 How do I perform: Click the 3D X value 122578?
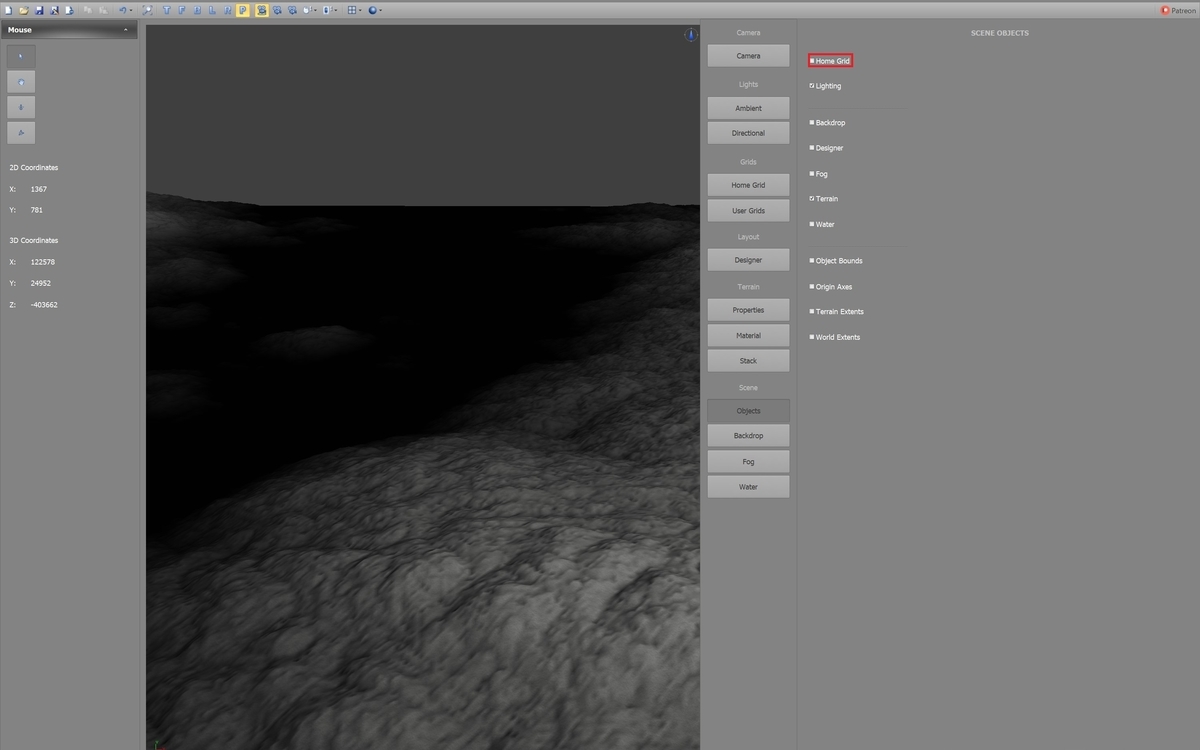click(x=42, y=262)
